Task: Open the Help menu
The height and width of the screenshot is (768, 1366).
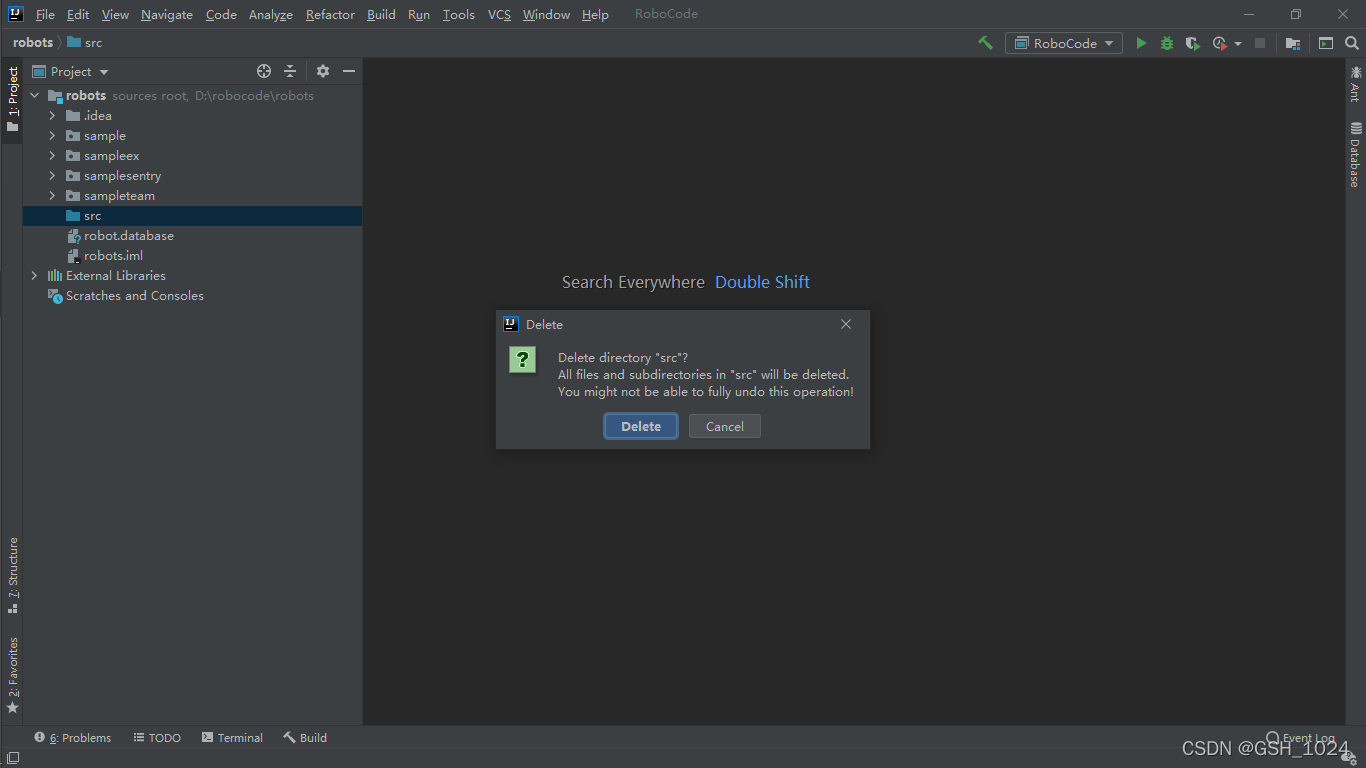Action: point(595,14)
